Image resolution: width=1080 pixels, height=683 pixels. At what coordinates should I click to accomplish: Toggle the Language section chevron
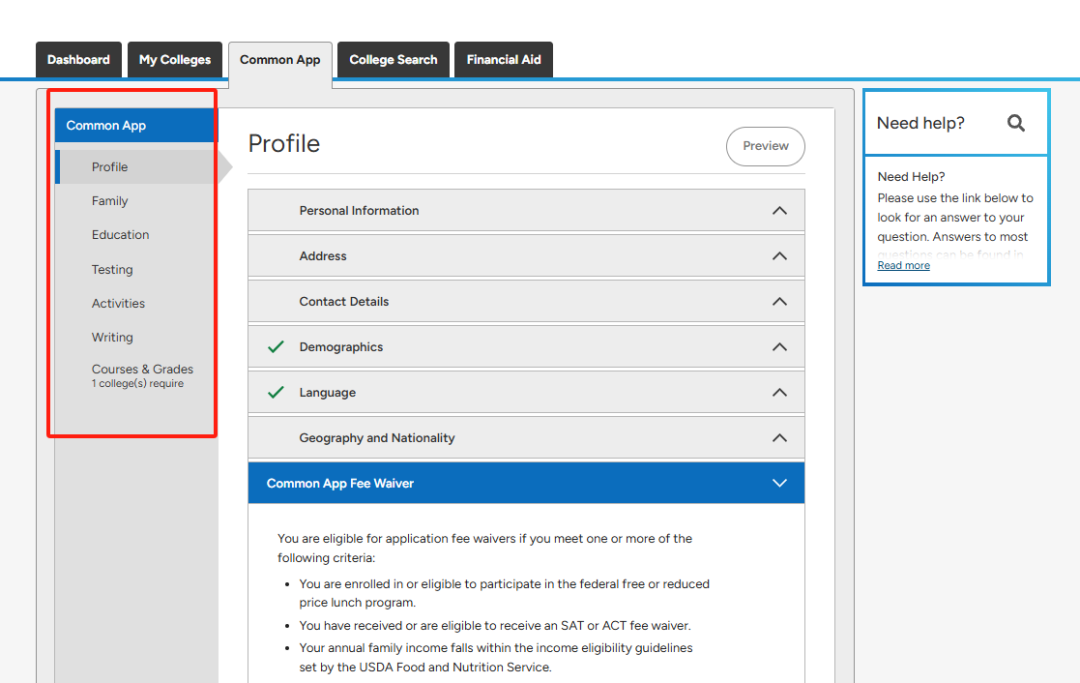coord(779,392)
